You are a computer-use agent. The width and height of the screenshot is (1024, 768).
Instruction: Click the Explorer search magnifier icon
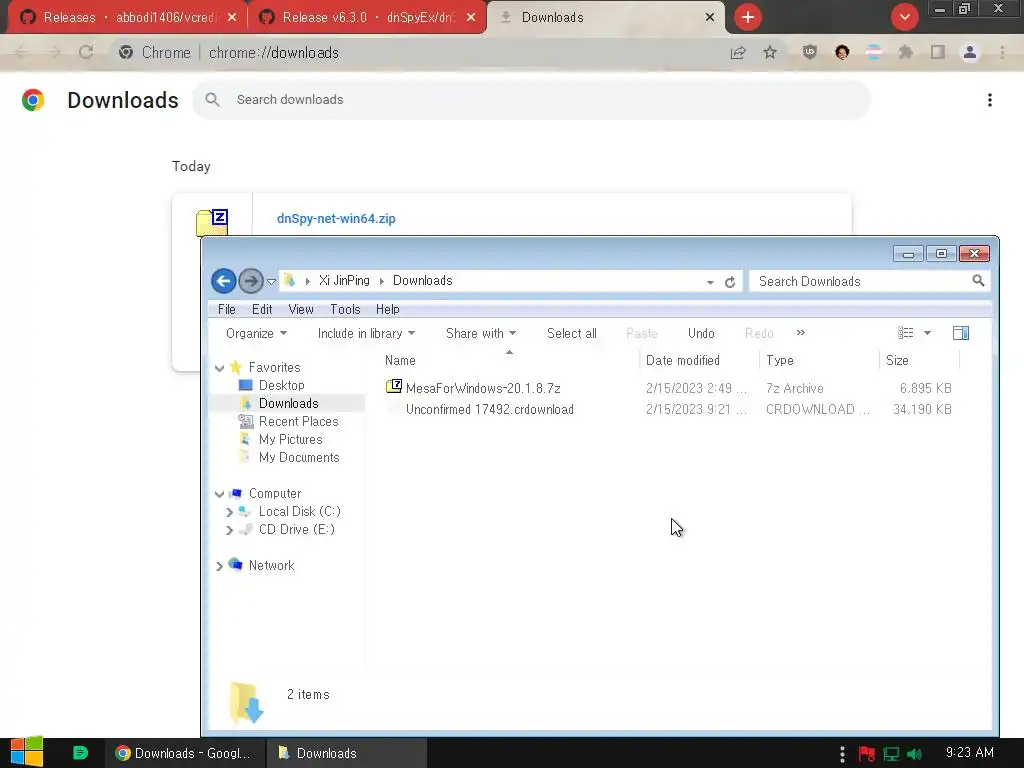pos(978,281)
